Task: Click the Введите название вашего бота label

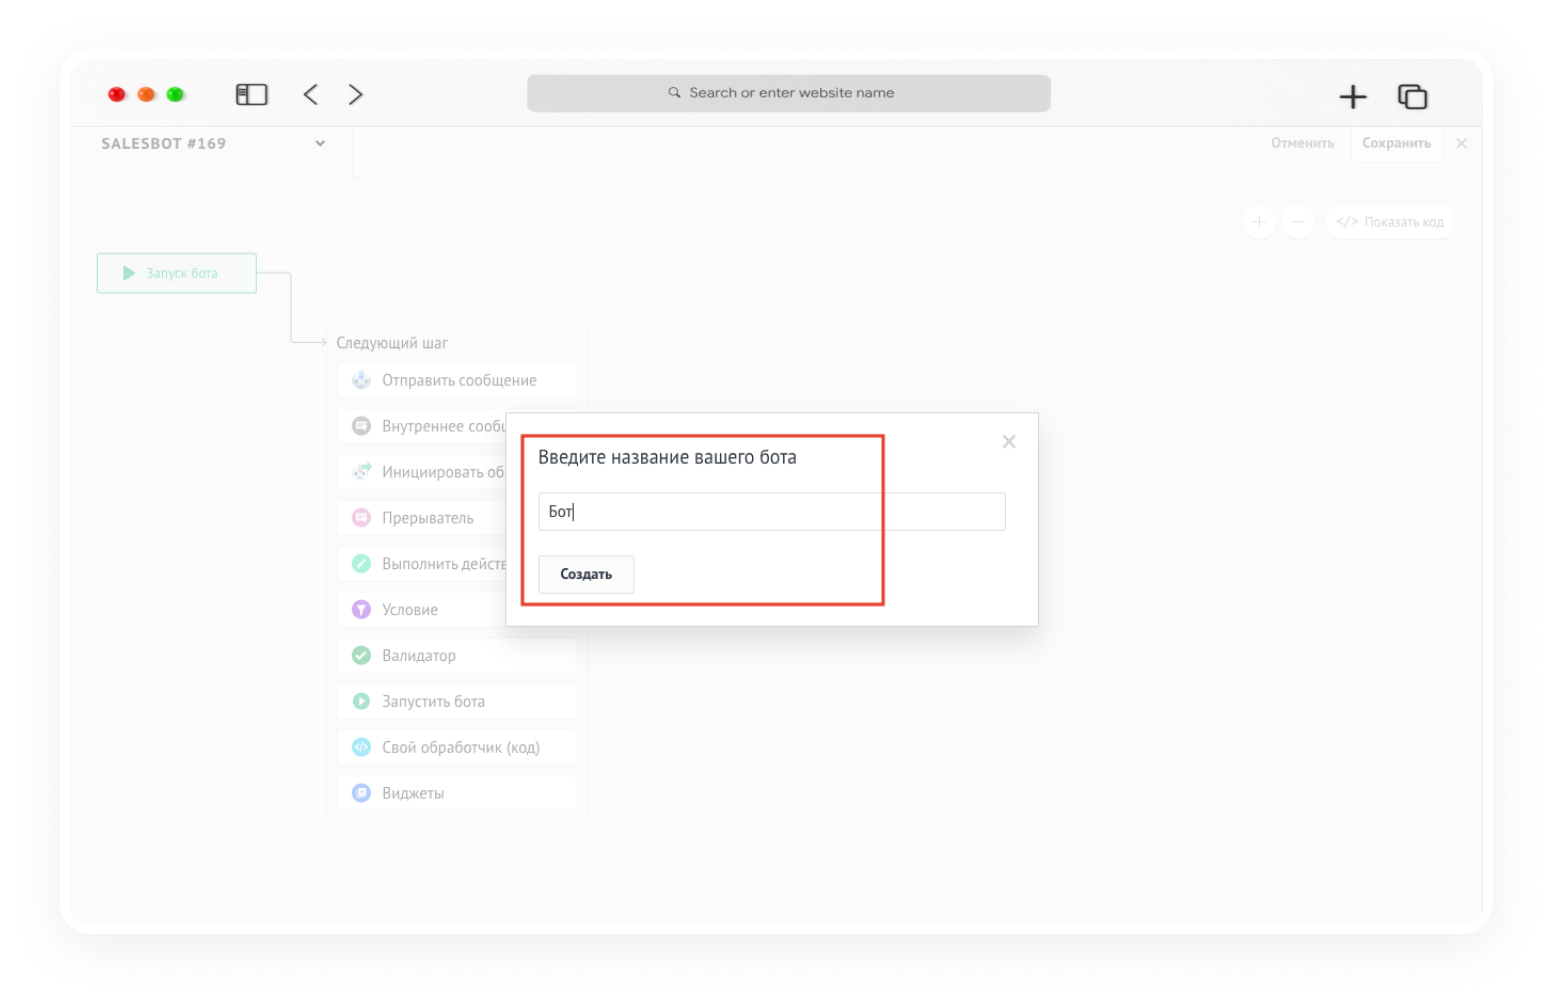Action: point(667,458)
